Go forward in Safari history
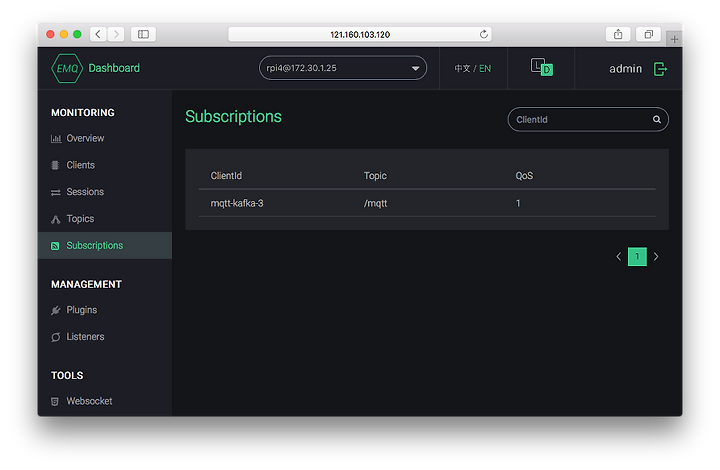 pyautogui.click(x=116, y=34)
